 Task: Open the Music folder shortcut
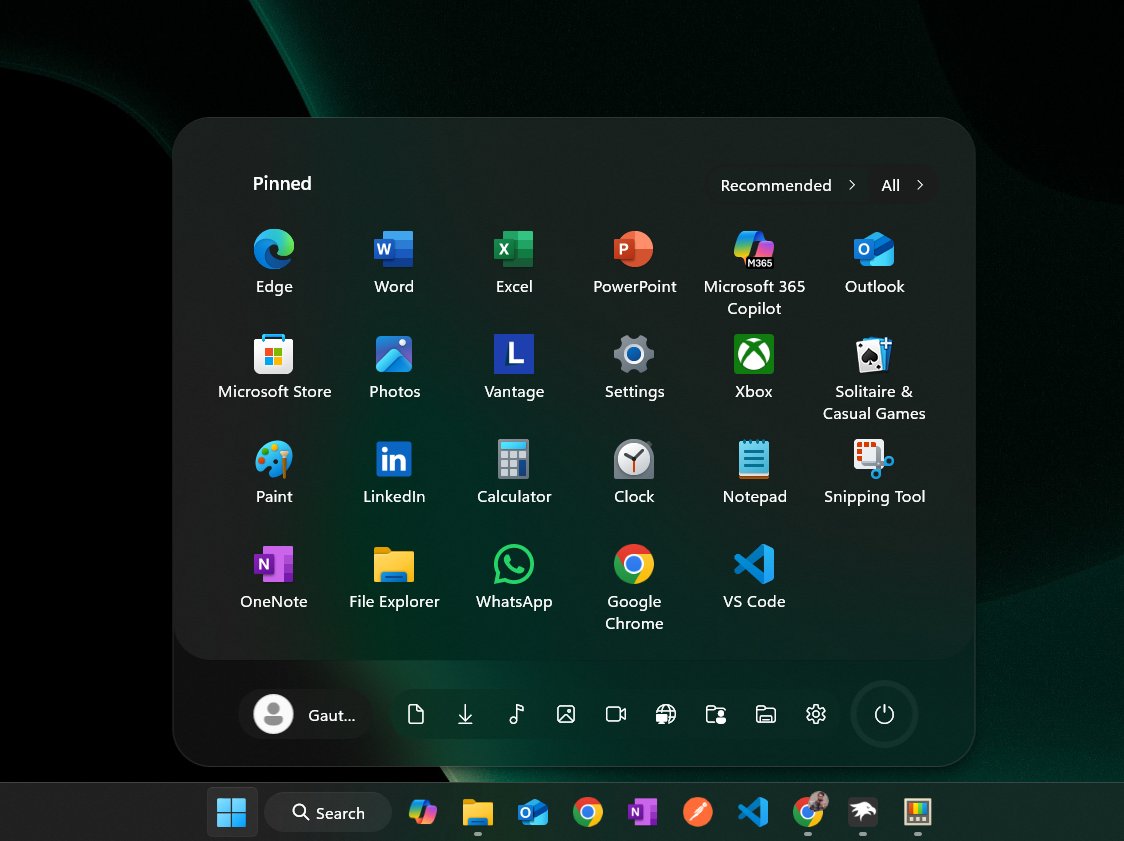516,714
